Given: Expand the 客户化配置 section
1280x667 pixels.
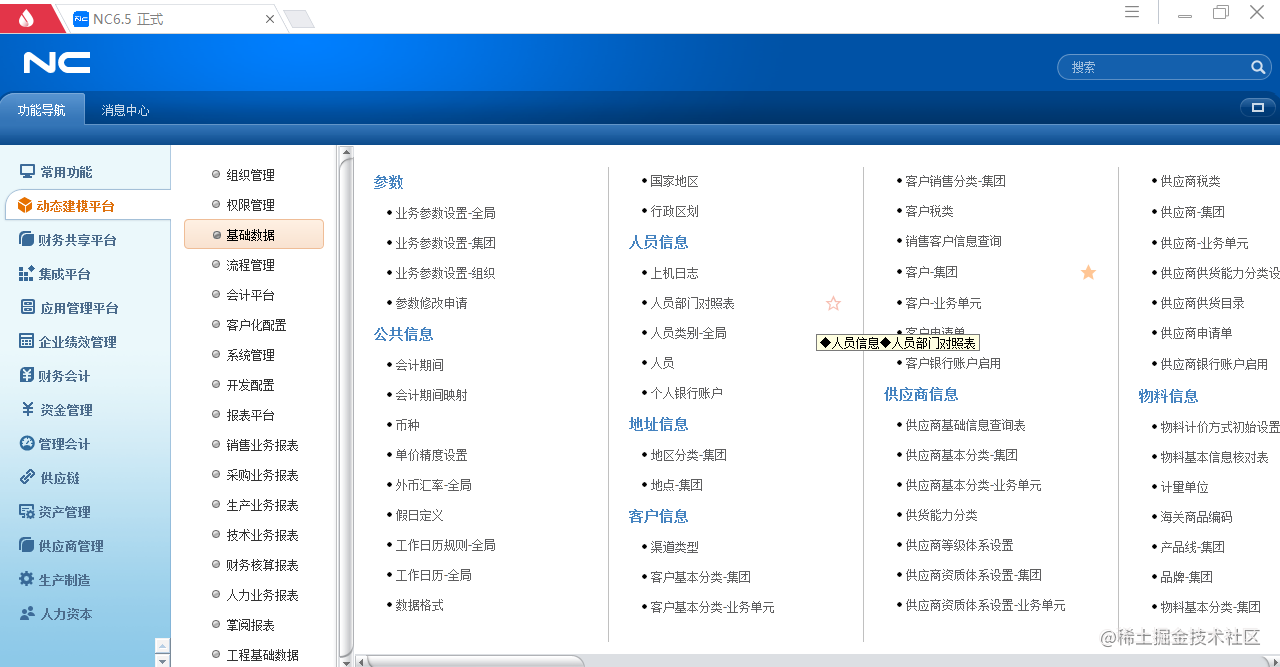Looking at the screenshot, I should (x=253, y=324).
